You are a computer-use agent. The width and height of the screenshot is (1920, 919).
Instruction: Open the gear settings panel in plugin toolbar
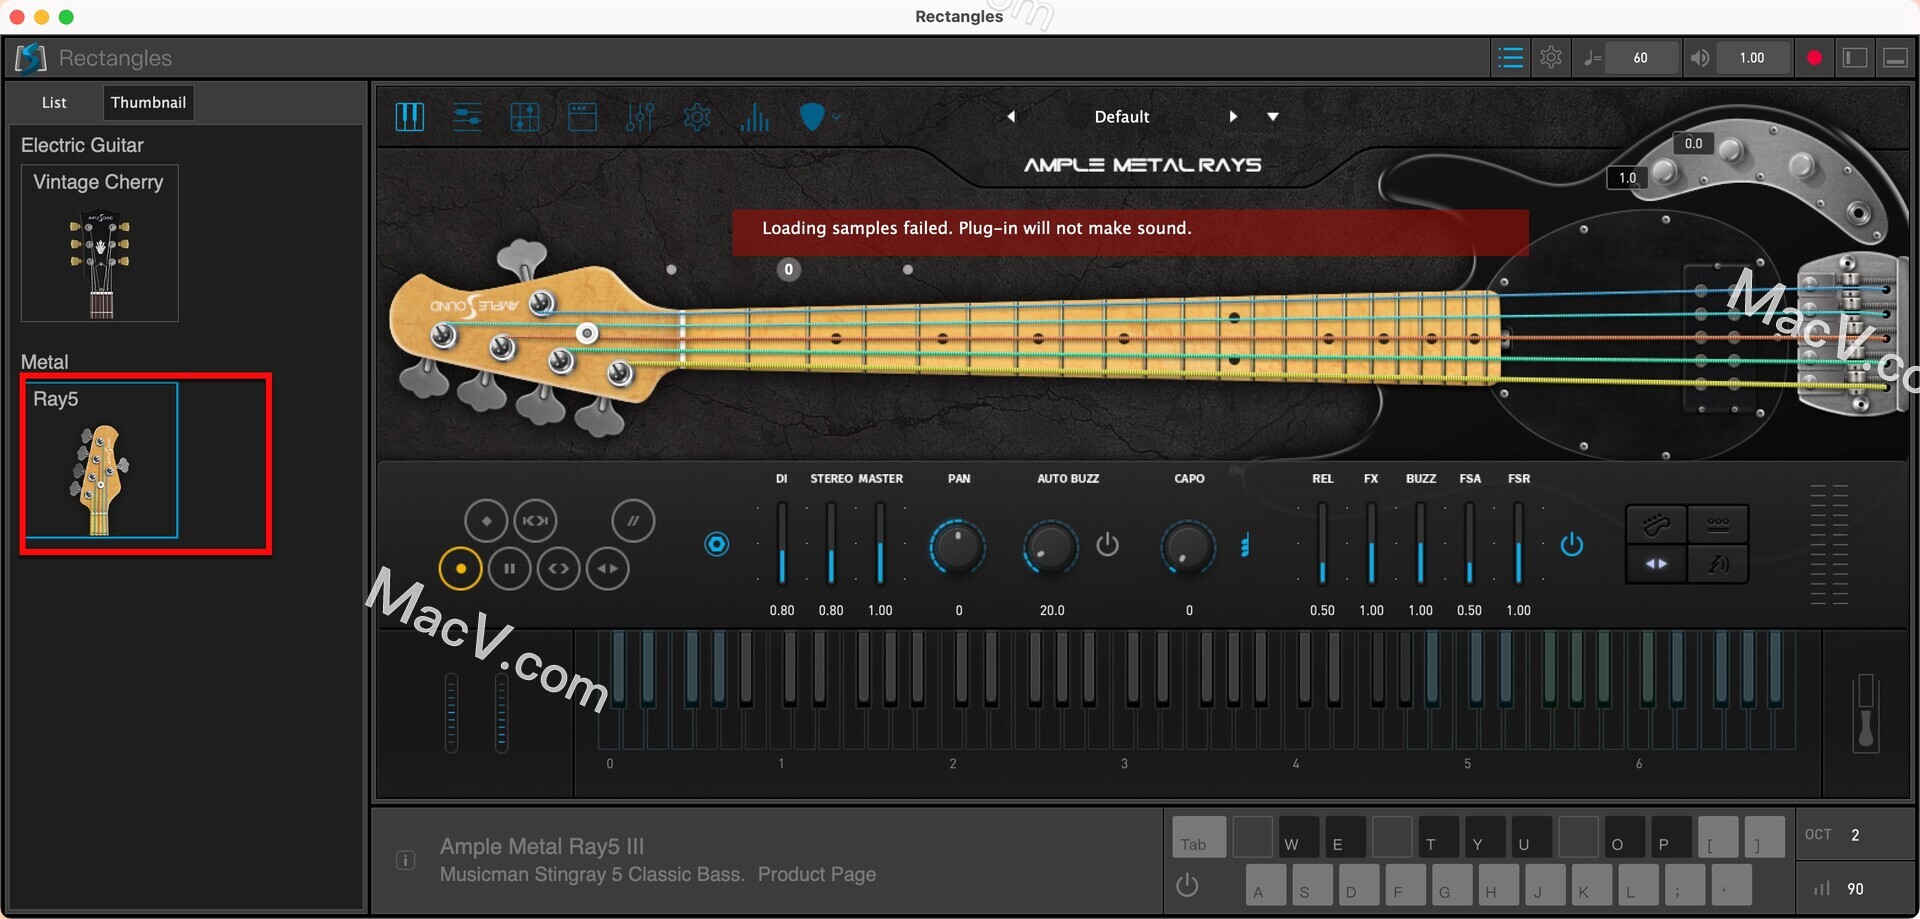[697, 117]
